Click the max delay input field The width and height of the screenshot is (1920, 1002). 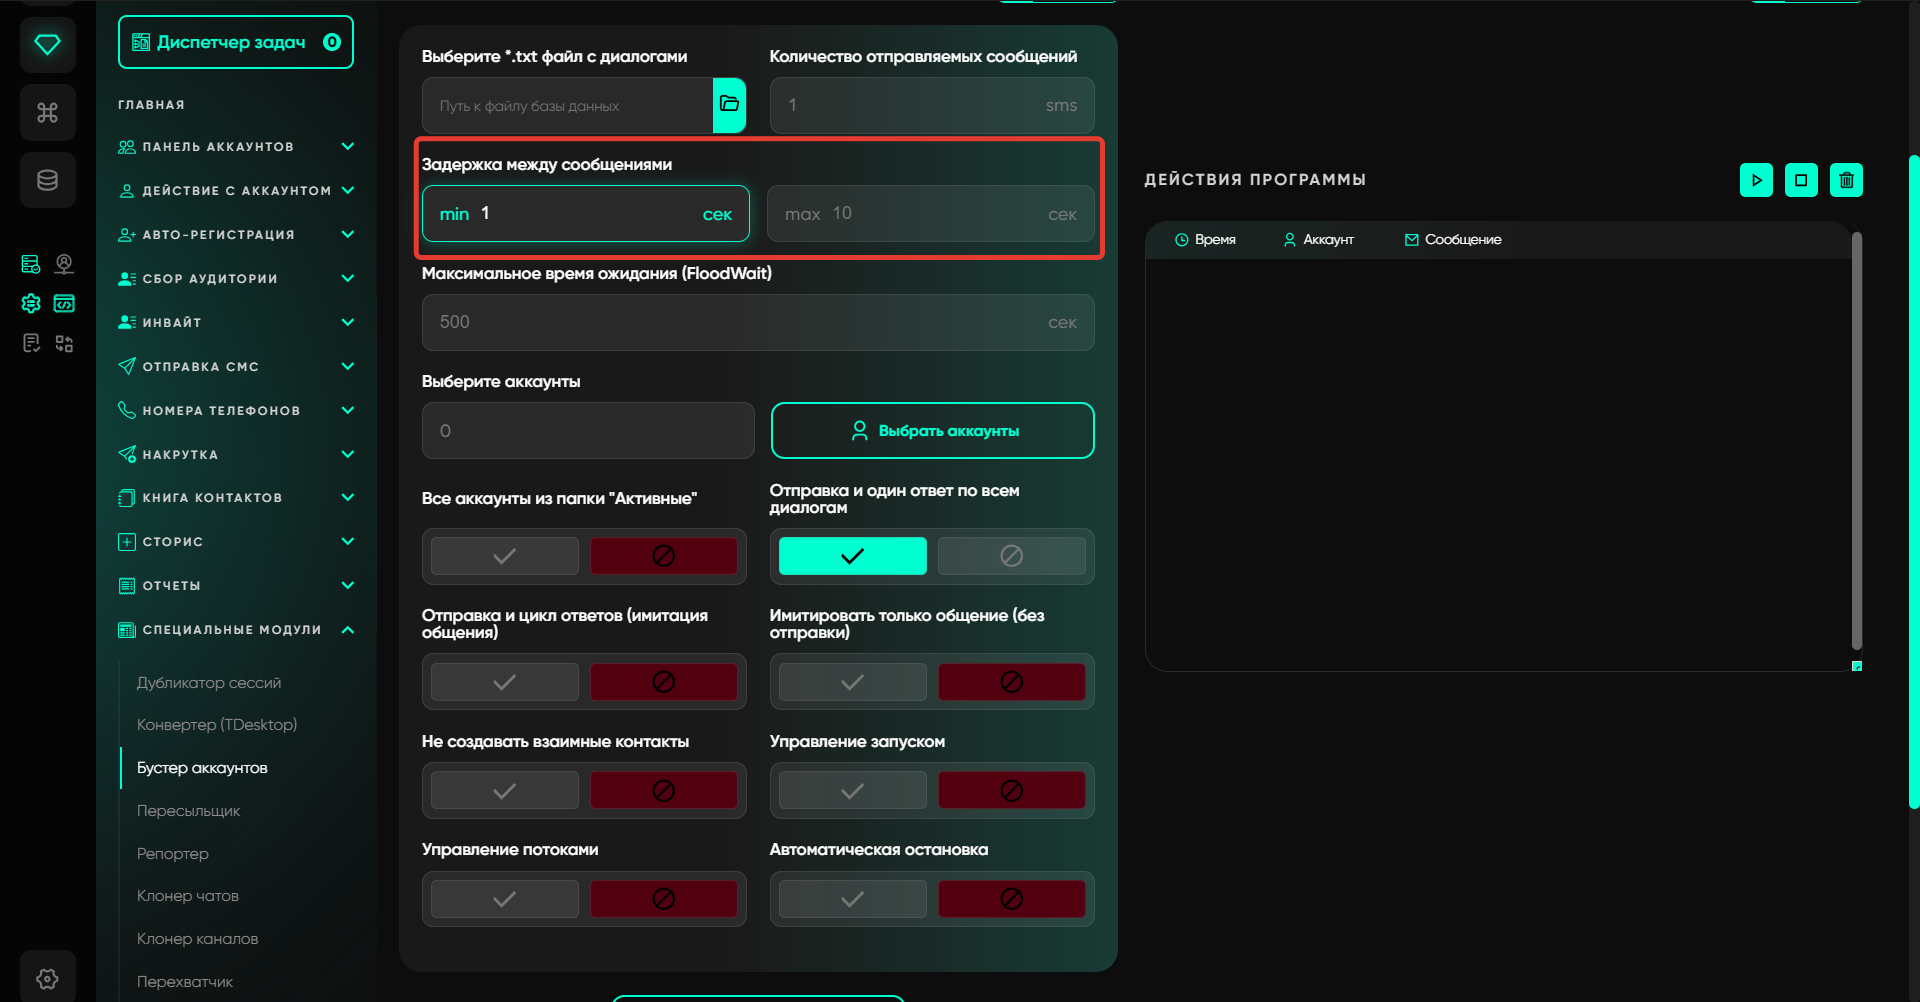930,214
